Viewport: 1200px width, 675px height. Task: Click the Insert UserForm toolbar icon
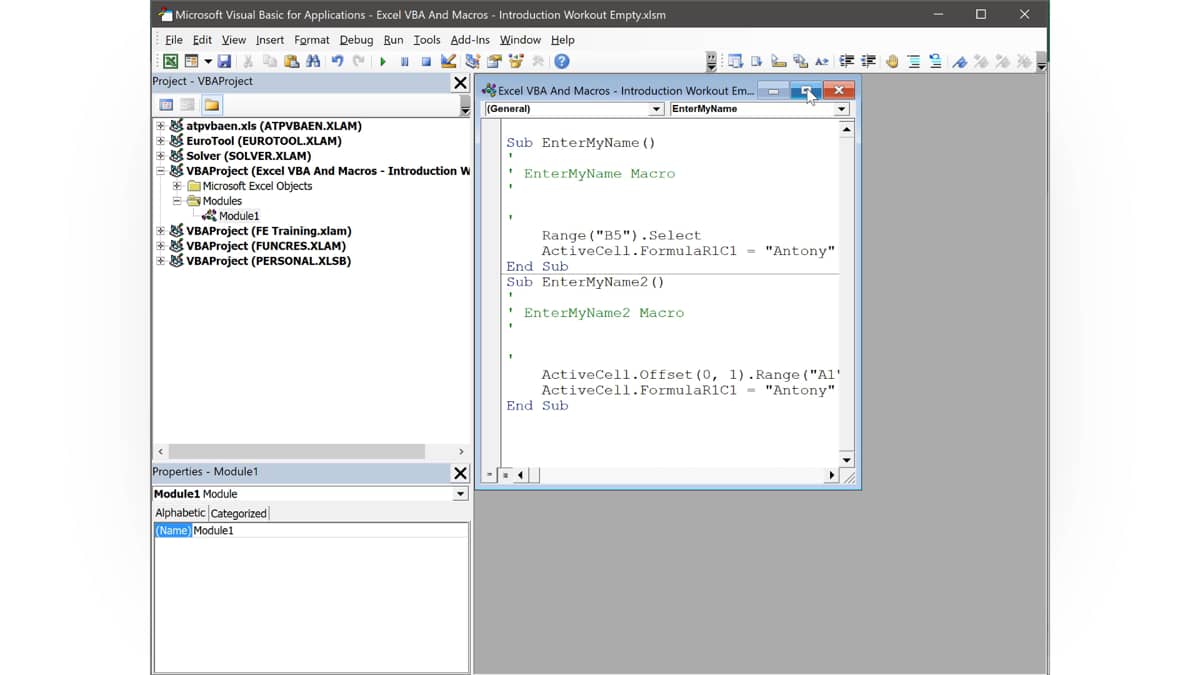tap(191, 61)
